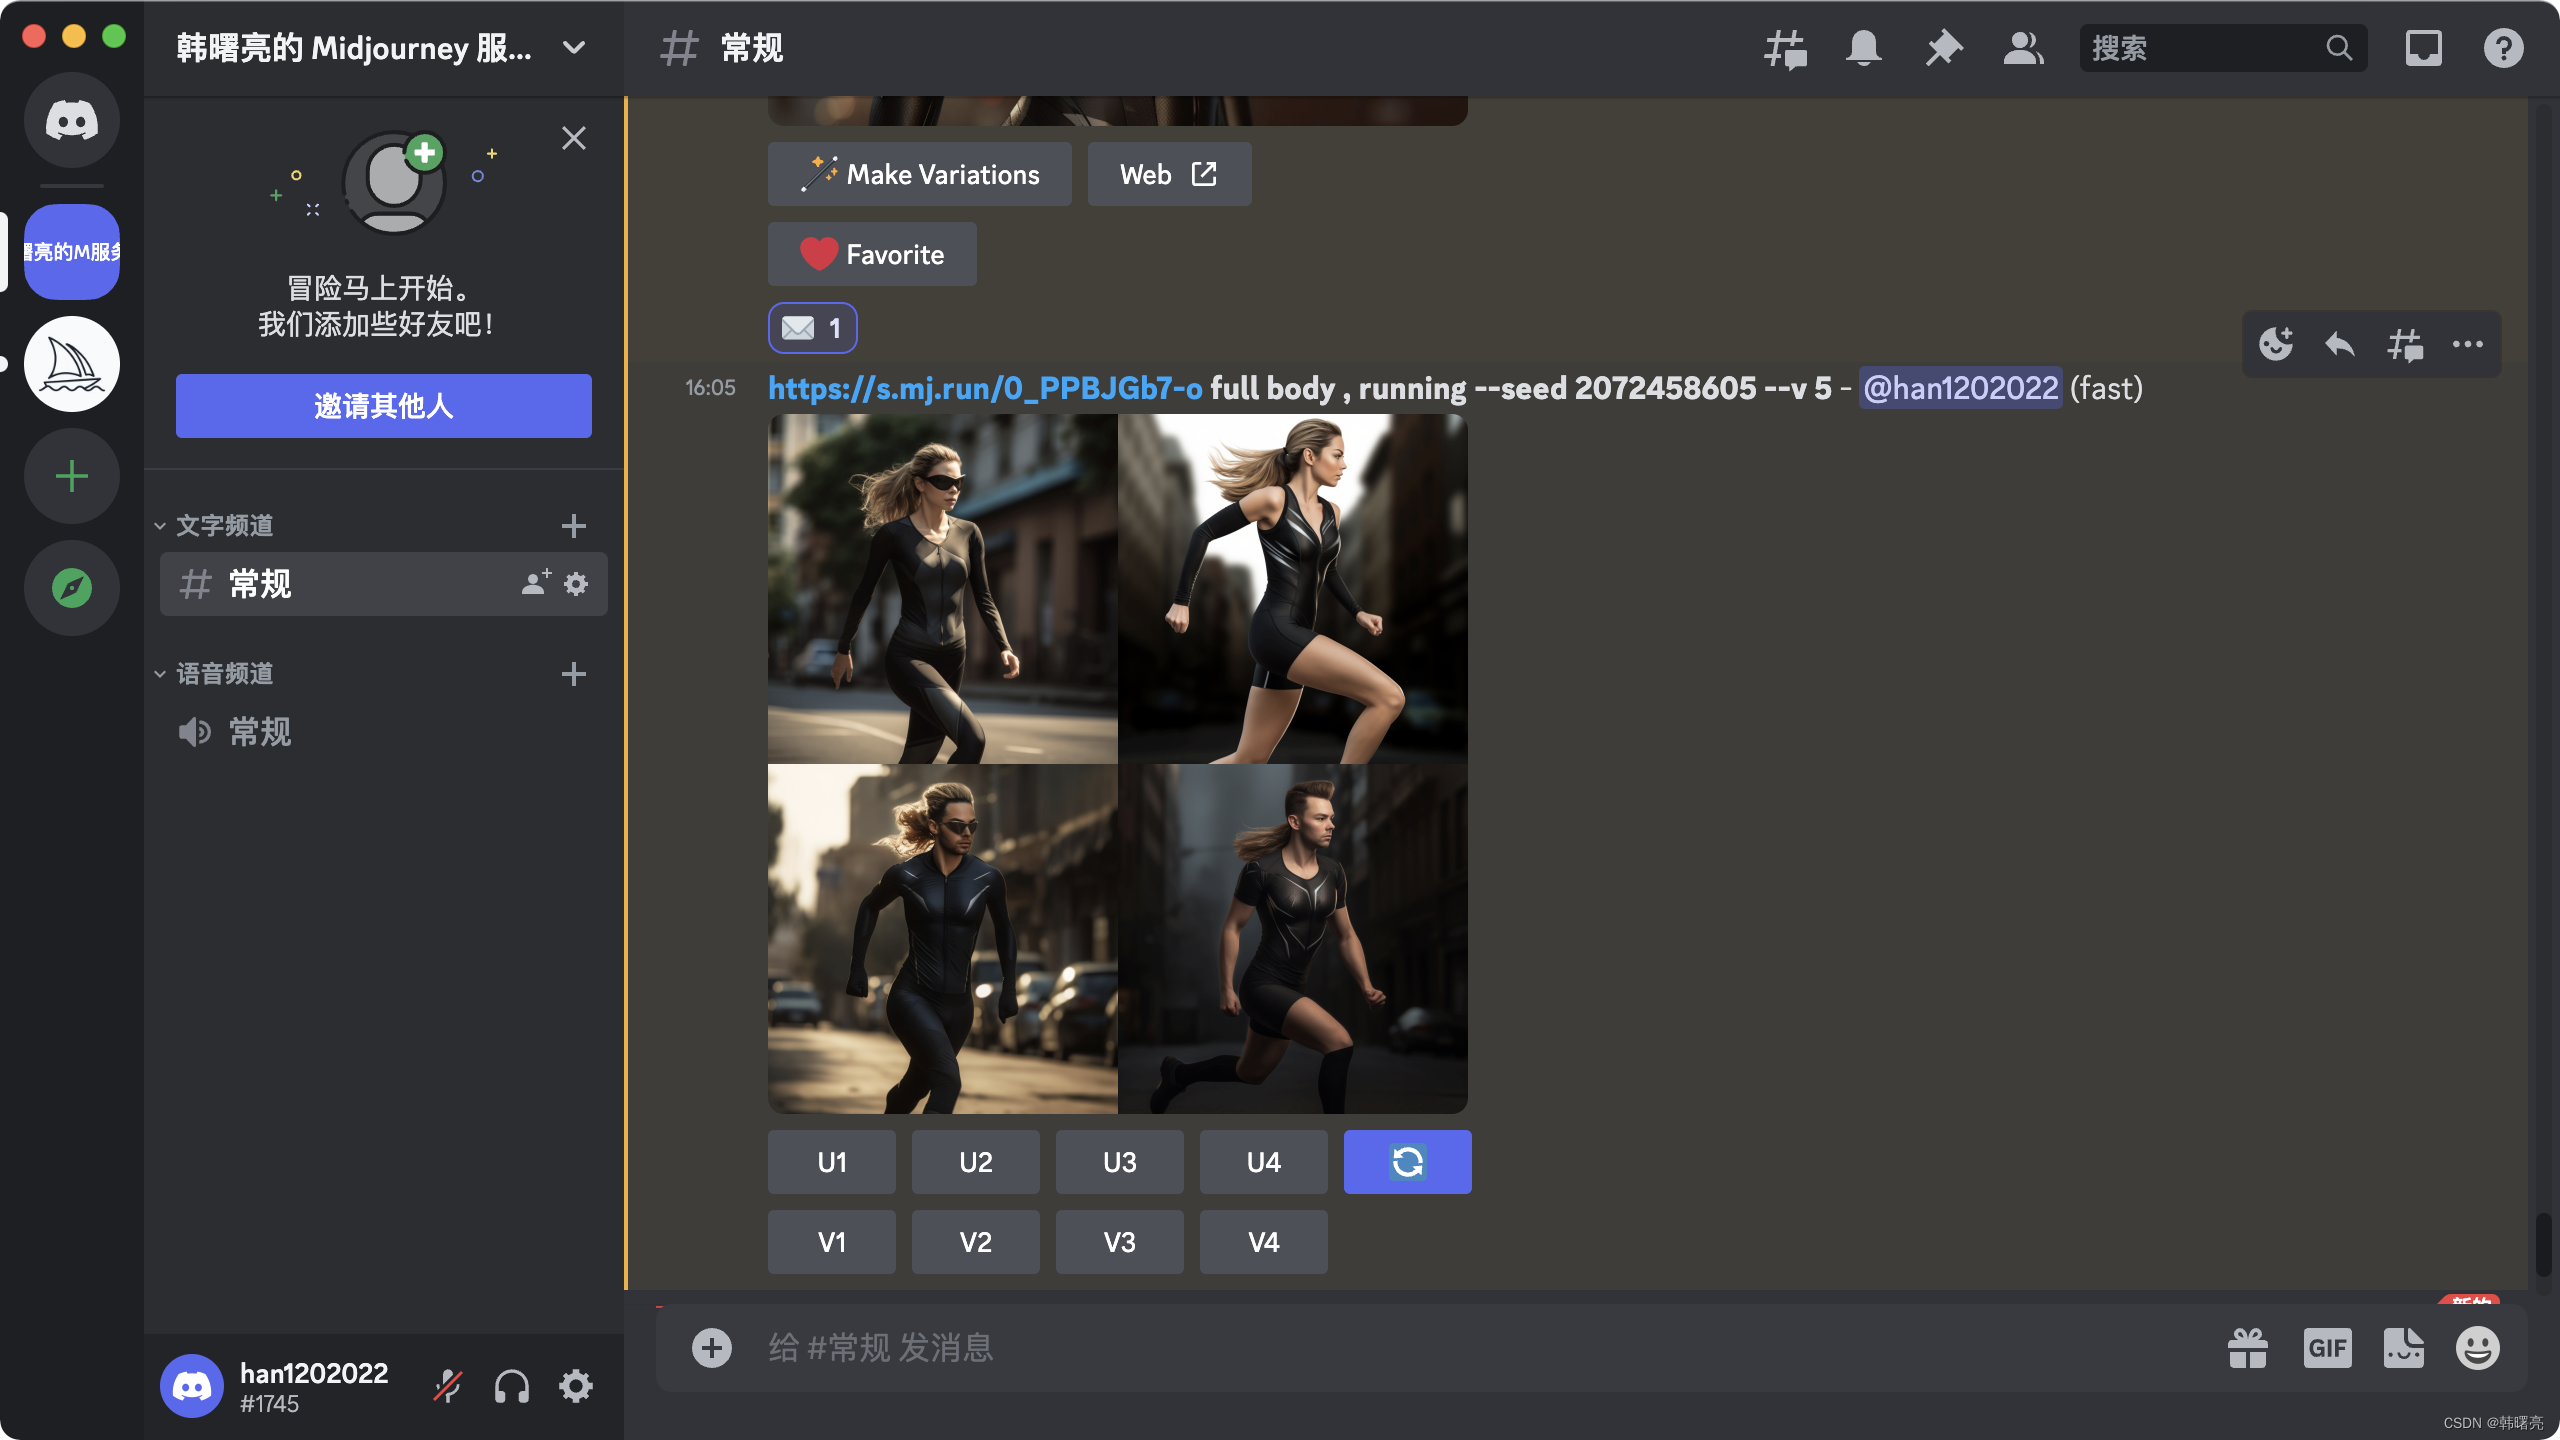Select V4 variation option
The width and height of the screenshot is (2560, 1440).
coord(1262,1241)
